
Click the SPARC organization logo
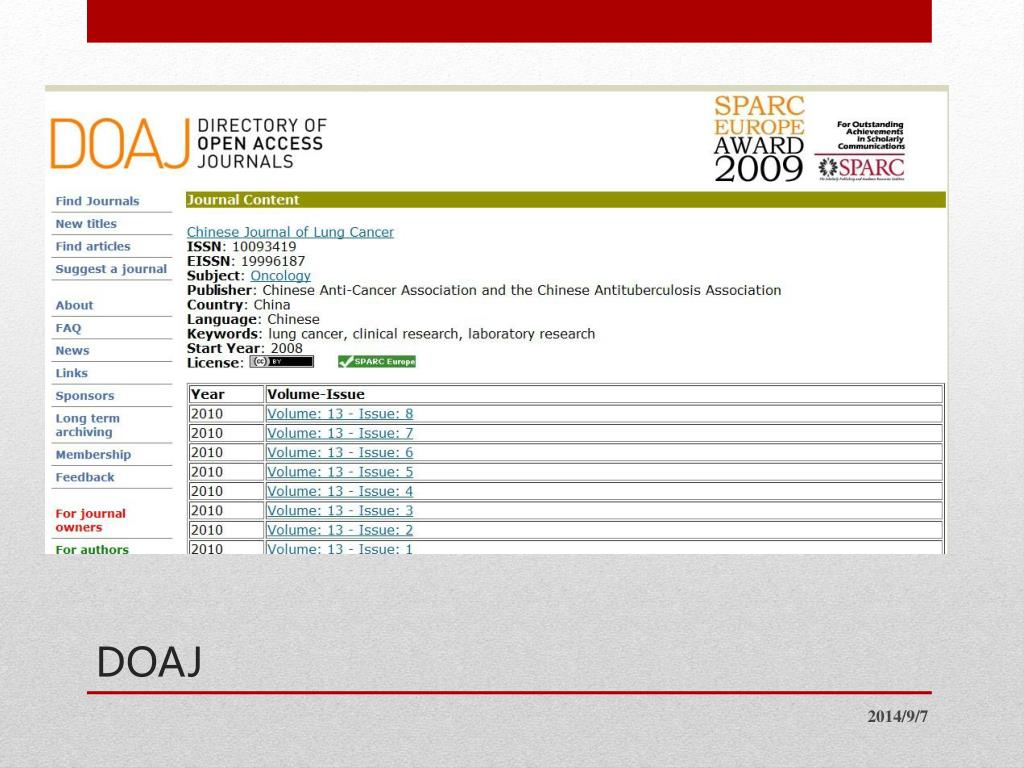[x=861, y=168]
